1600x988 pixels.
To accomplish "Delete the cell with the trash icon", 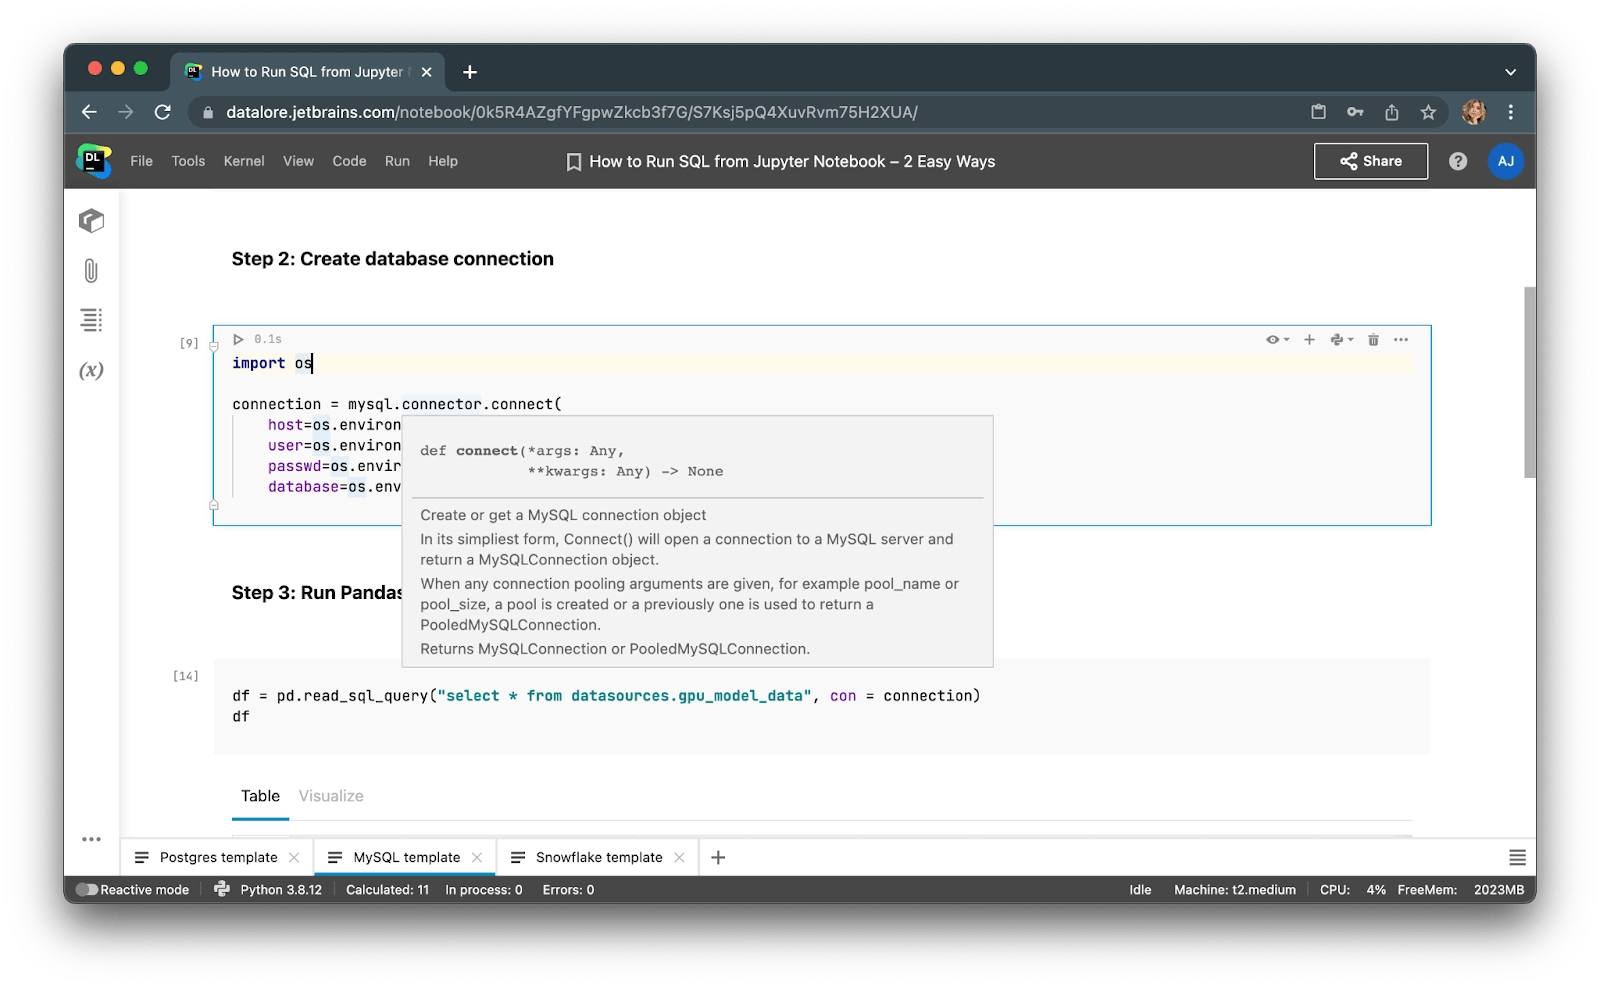I will (1372, 339).
